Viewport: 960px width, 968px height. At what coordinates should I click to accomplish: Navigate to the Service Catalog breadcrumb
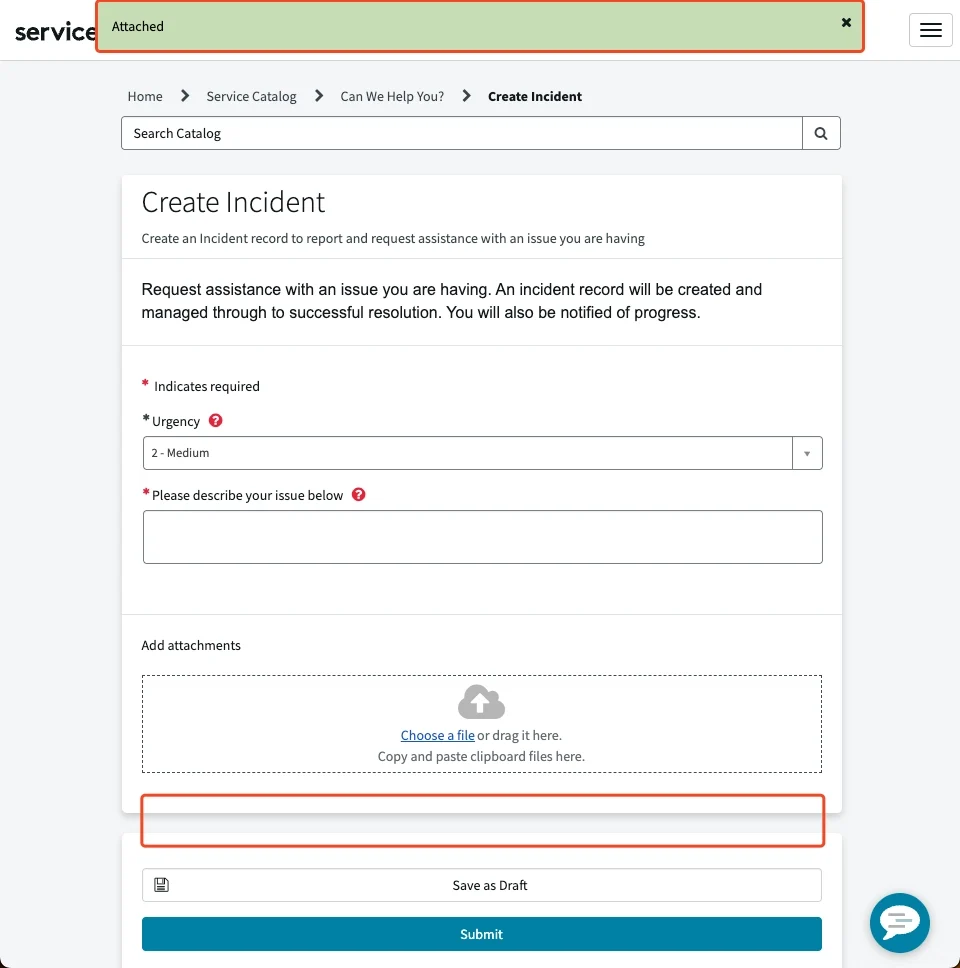coord(251,97)
